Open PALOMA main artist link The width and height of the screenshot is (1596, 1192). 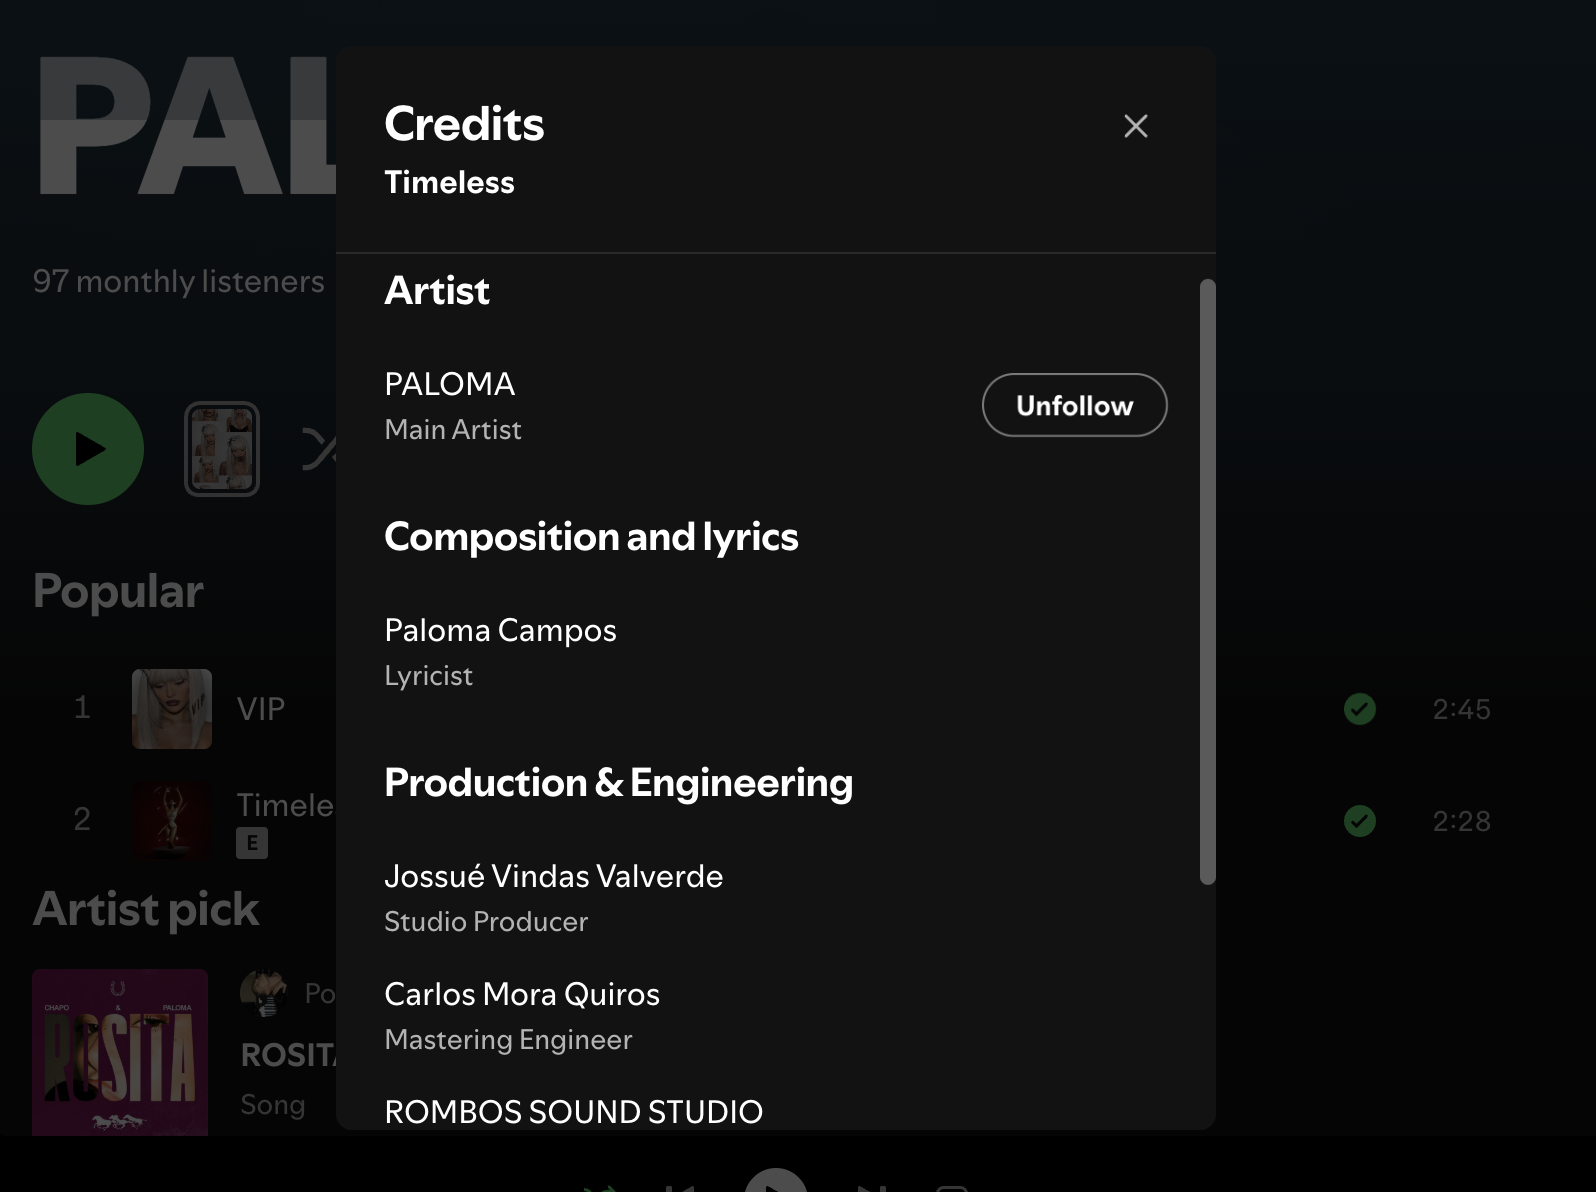(x=450, y=384)
